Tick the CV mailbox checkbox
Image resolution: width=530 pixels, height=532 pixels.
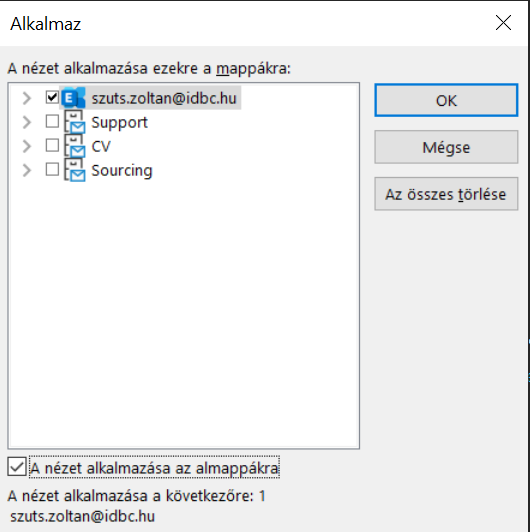point(52,146)
